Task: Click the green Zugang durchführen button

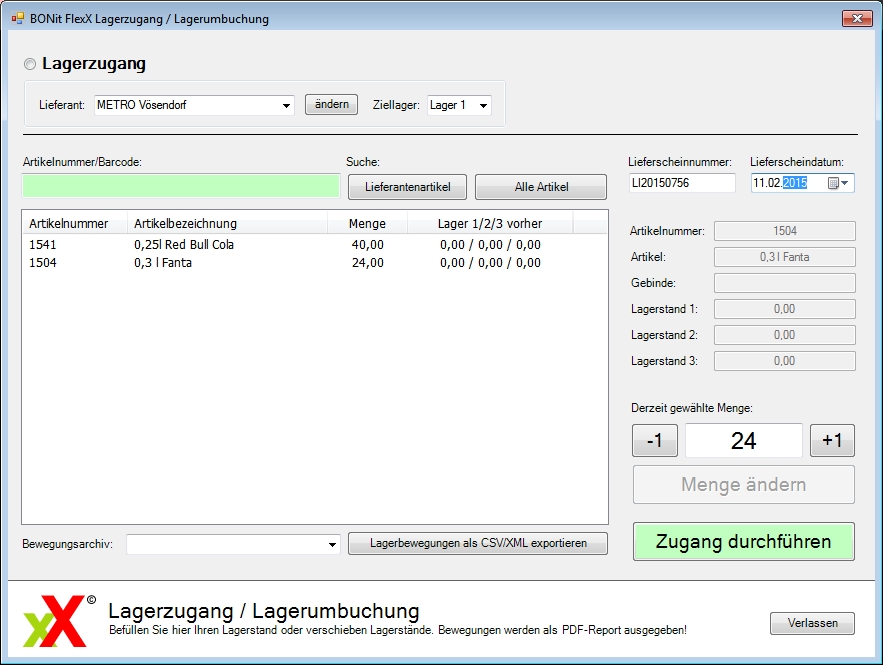Action: 743,542
